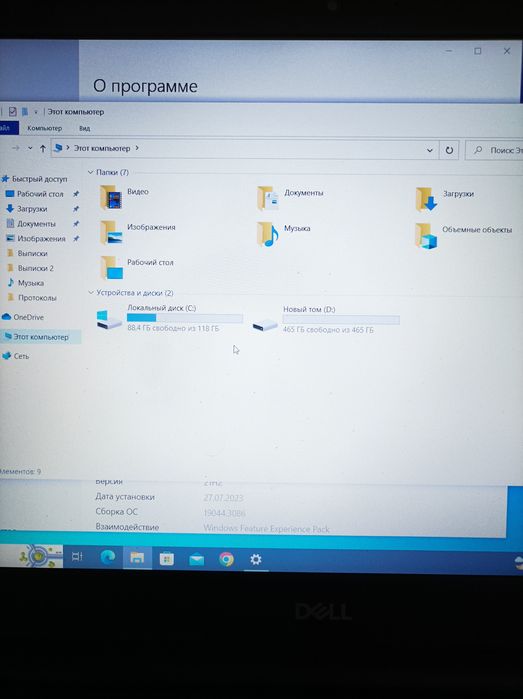Select Локальный диск (C:) drive

point(170,318)
